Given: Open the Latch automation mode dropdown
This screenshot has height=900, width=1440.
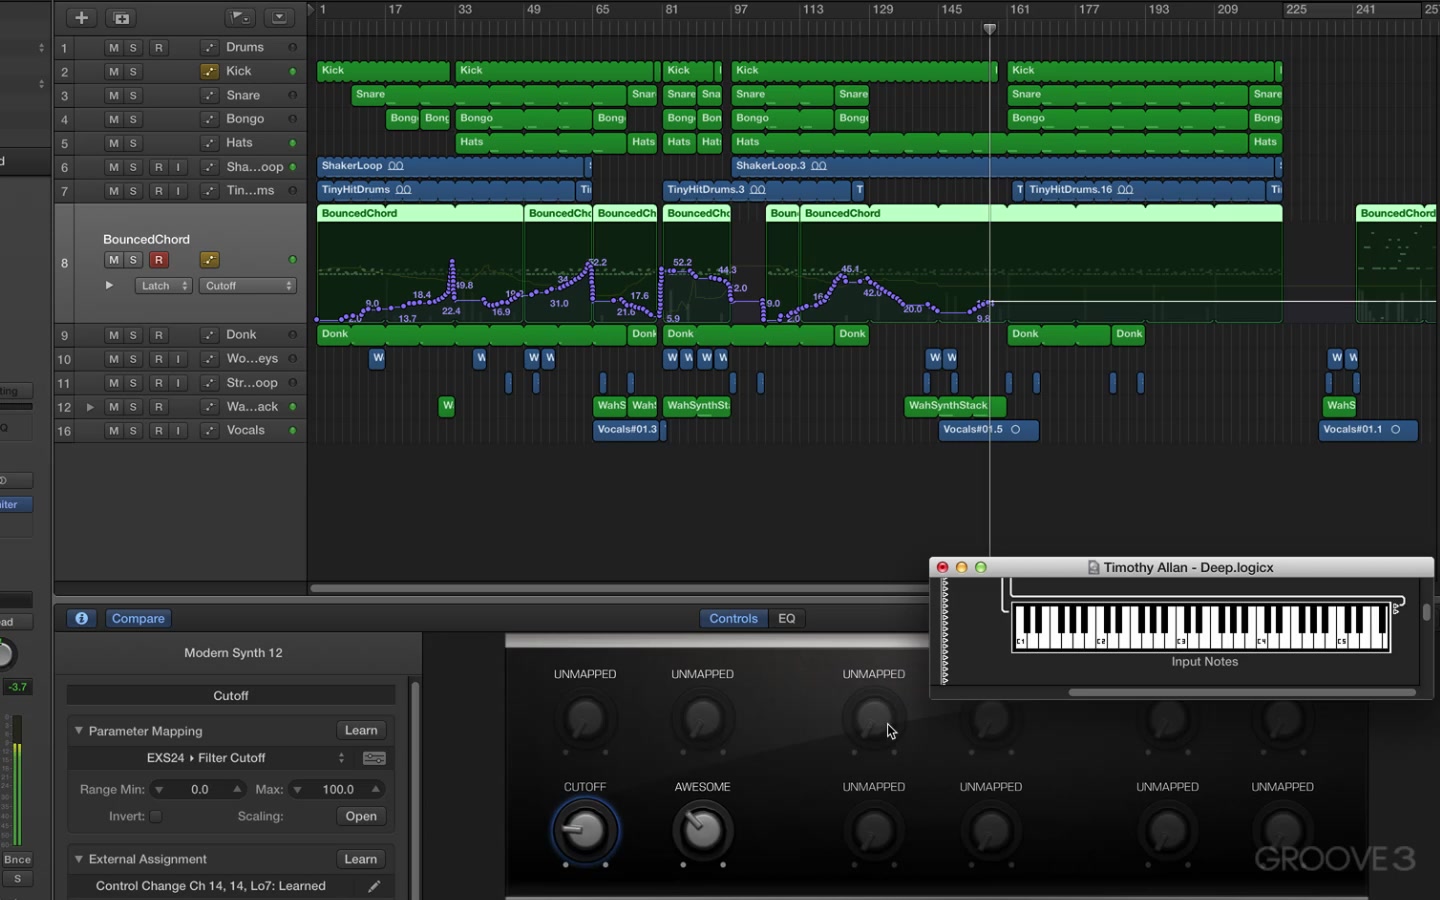Looking at the screenshot, I should click(x=163, y=286).
